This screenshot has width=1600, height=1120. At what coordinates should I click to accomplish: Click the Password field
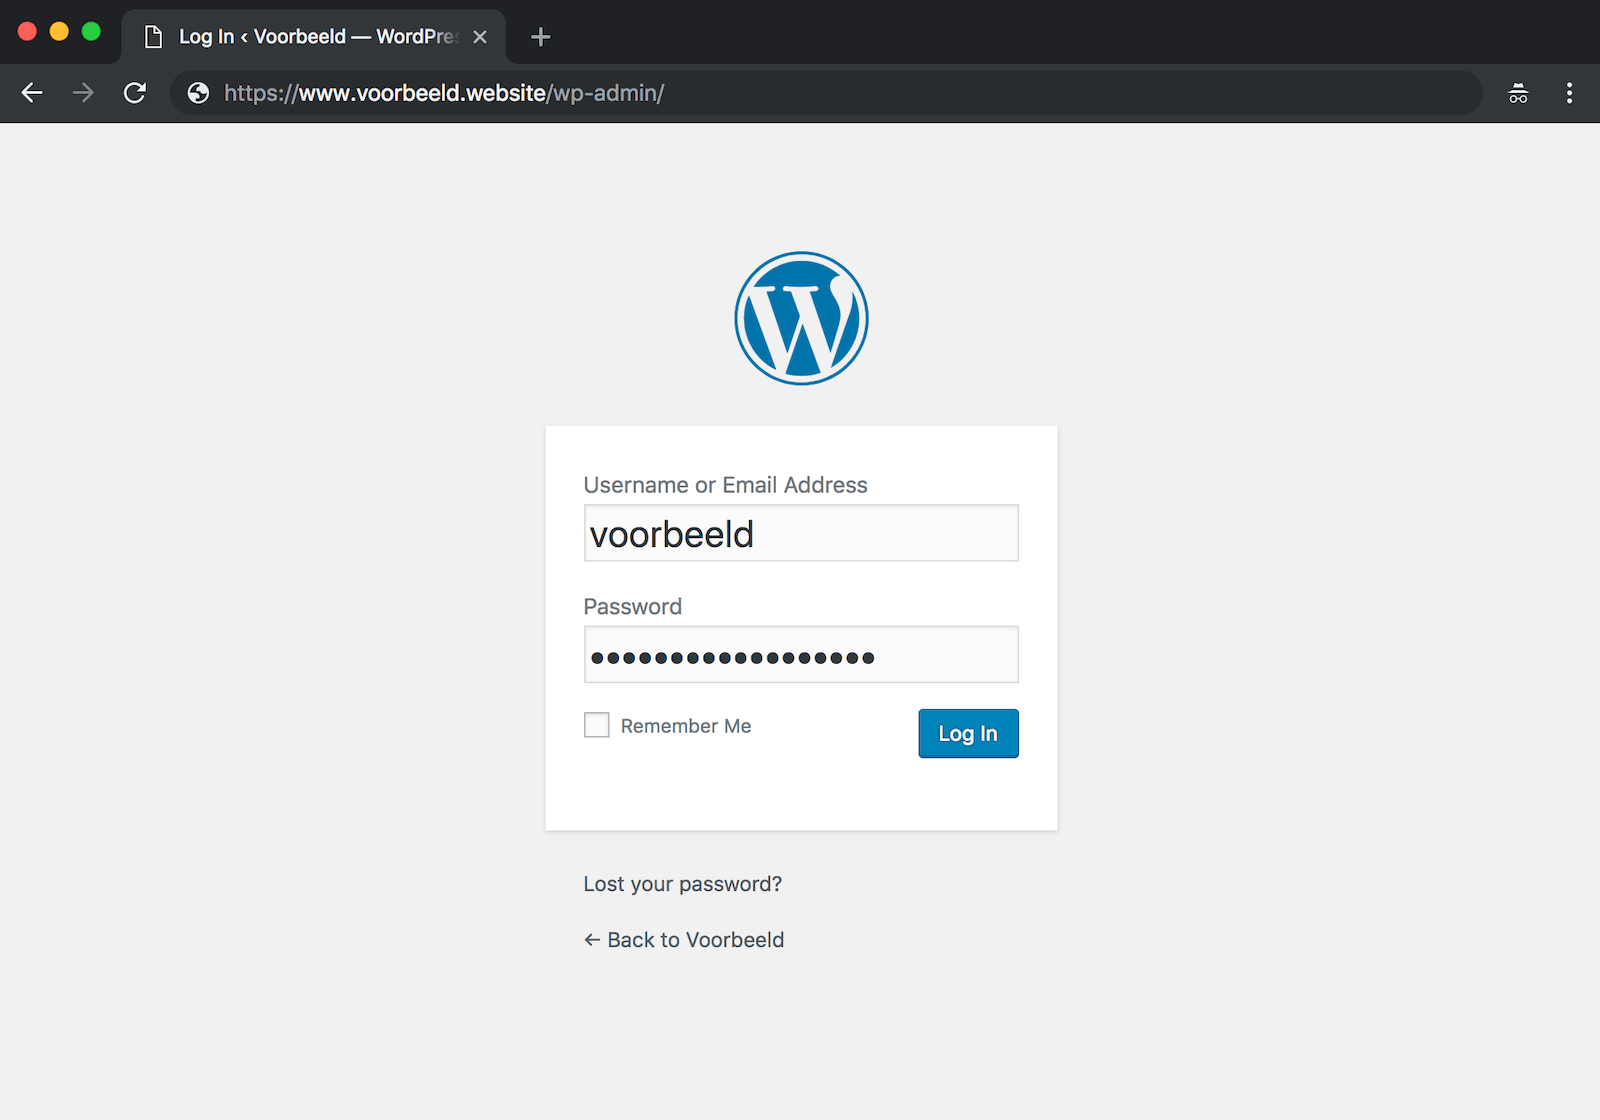801,655
